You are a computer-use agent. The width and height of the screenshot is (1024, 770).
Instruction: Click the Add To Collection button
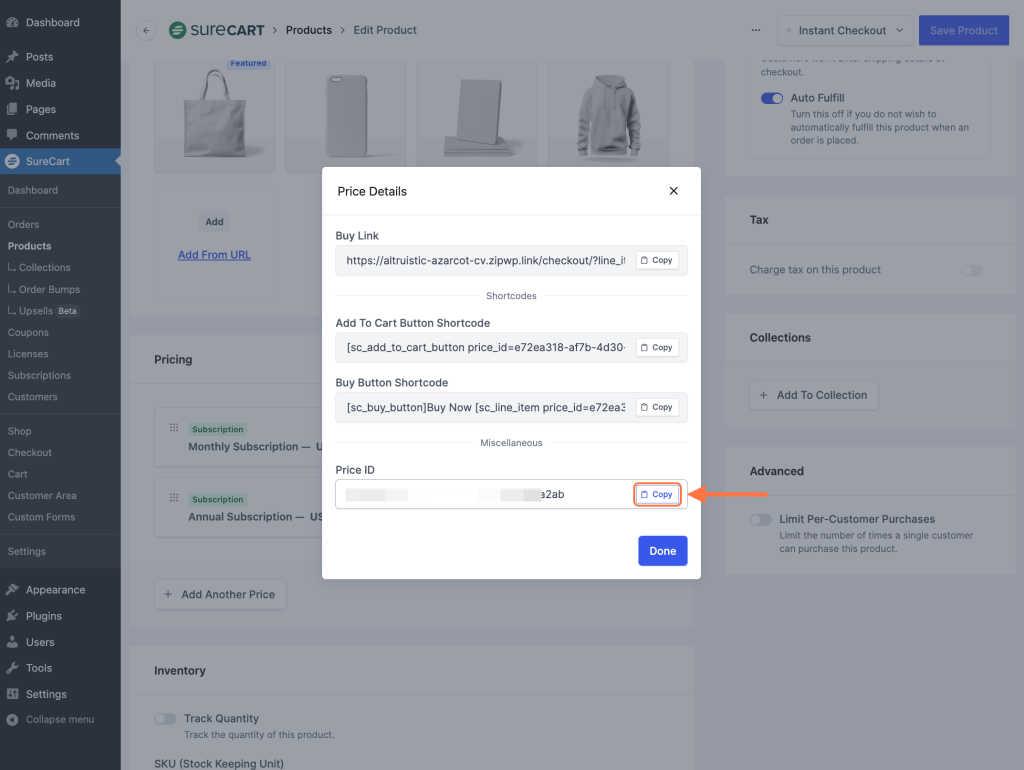pyautogui.click(x=813, y=395)
